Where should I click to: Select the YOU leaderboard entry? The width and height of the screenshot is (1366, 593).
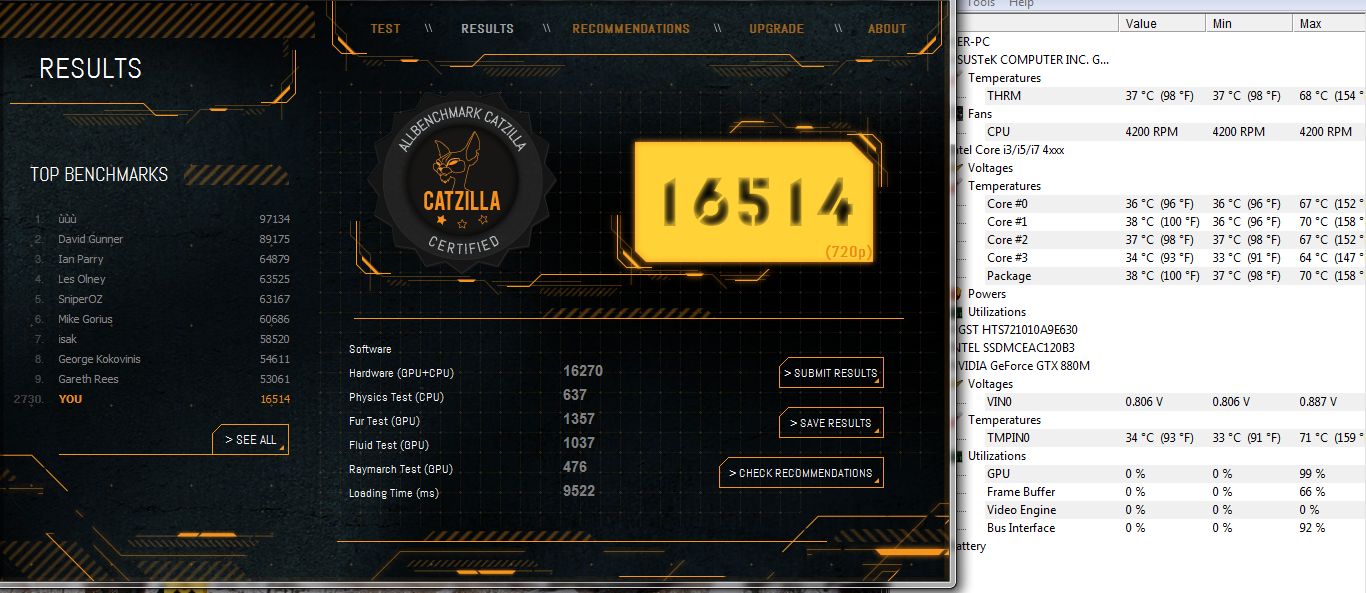[x=153, y=399]
